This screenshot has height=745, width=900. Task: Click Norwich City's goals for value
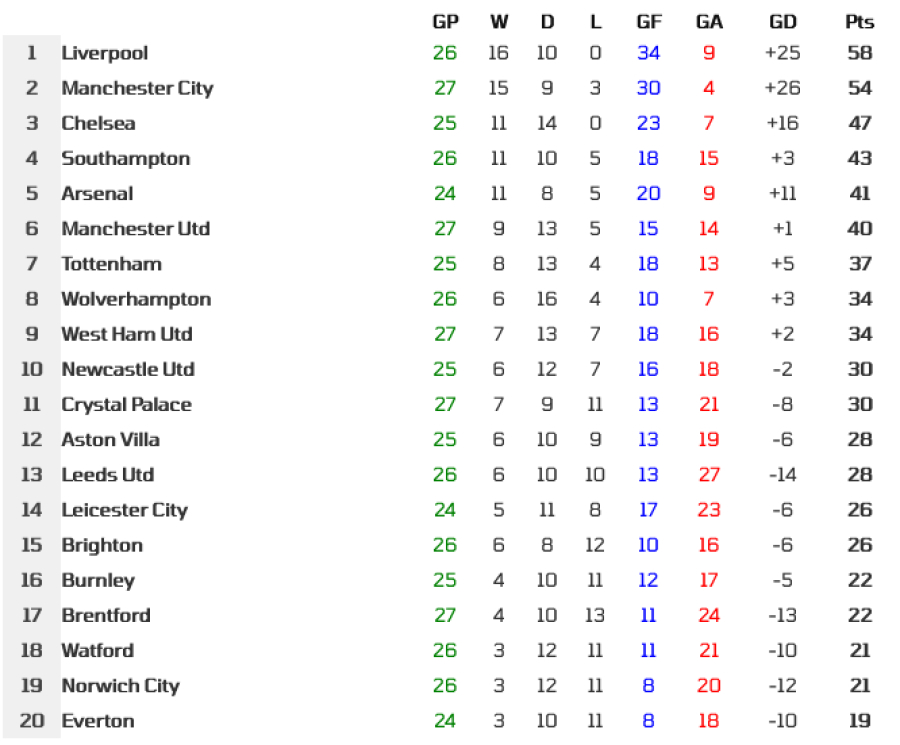(x=649, y=685)
